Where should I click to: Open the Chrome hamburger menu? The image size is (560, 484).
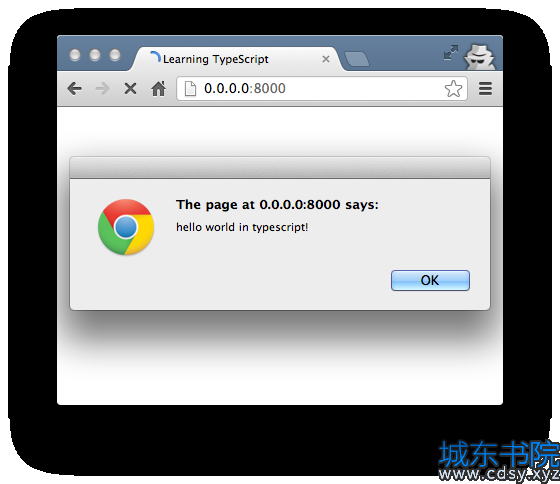click(485, 89)
